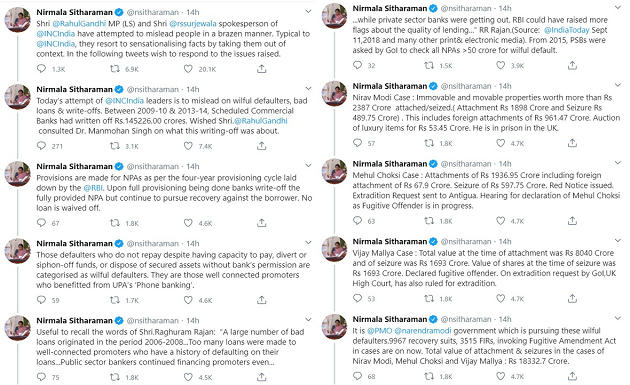
Task: Retweet the tweet about Rs.145226.00 crores write-offs
Action: [x=115, y=145]
